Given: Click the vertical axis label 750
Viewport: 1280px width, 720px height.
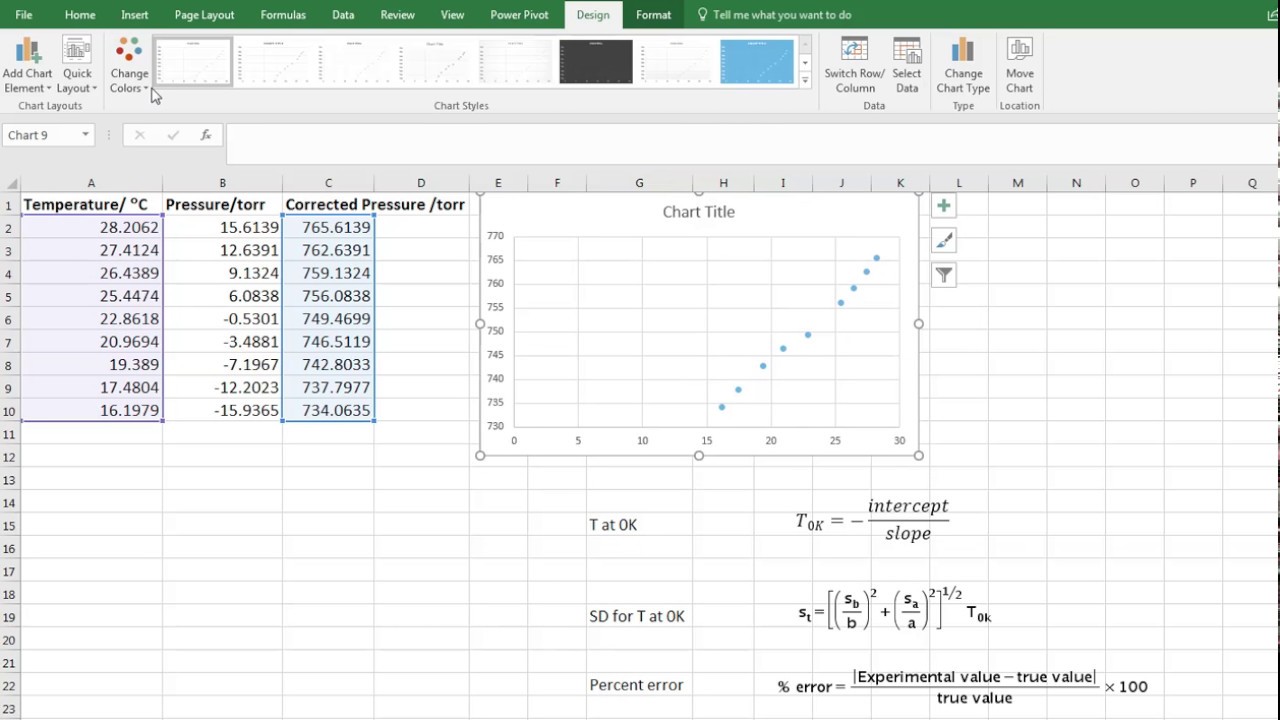Looking at the screenshot, I should point(495,331).
